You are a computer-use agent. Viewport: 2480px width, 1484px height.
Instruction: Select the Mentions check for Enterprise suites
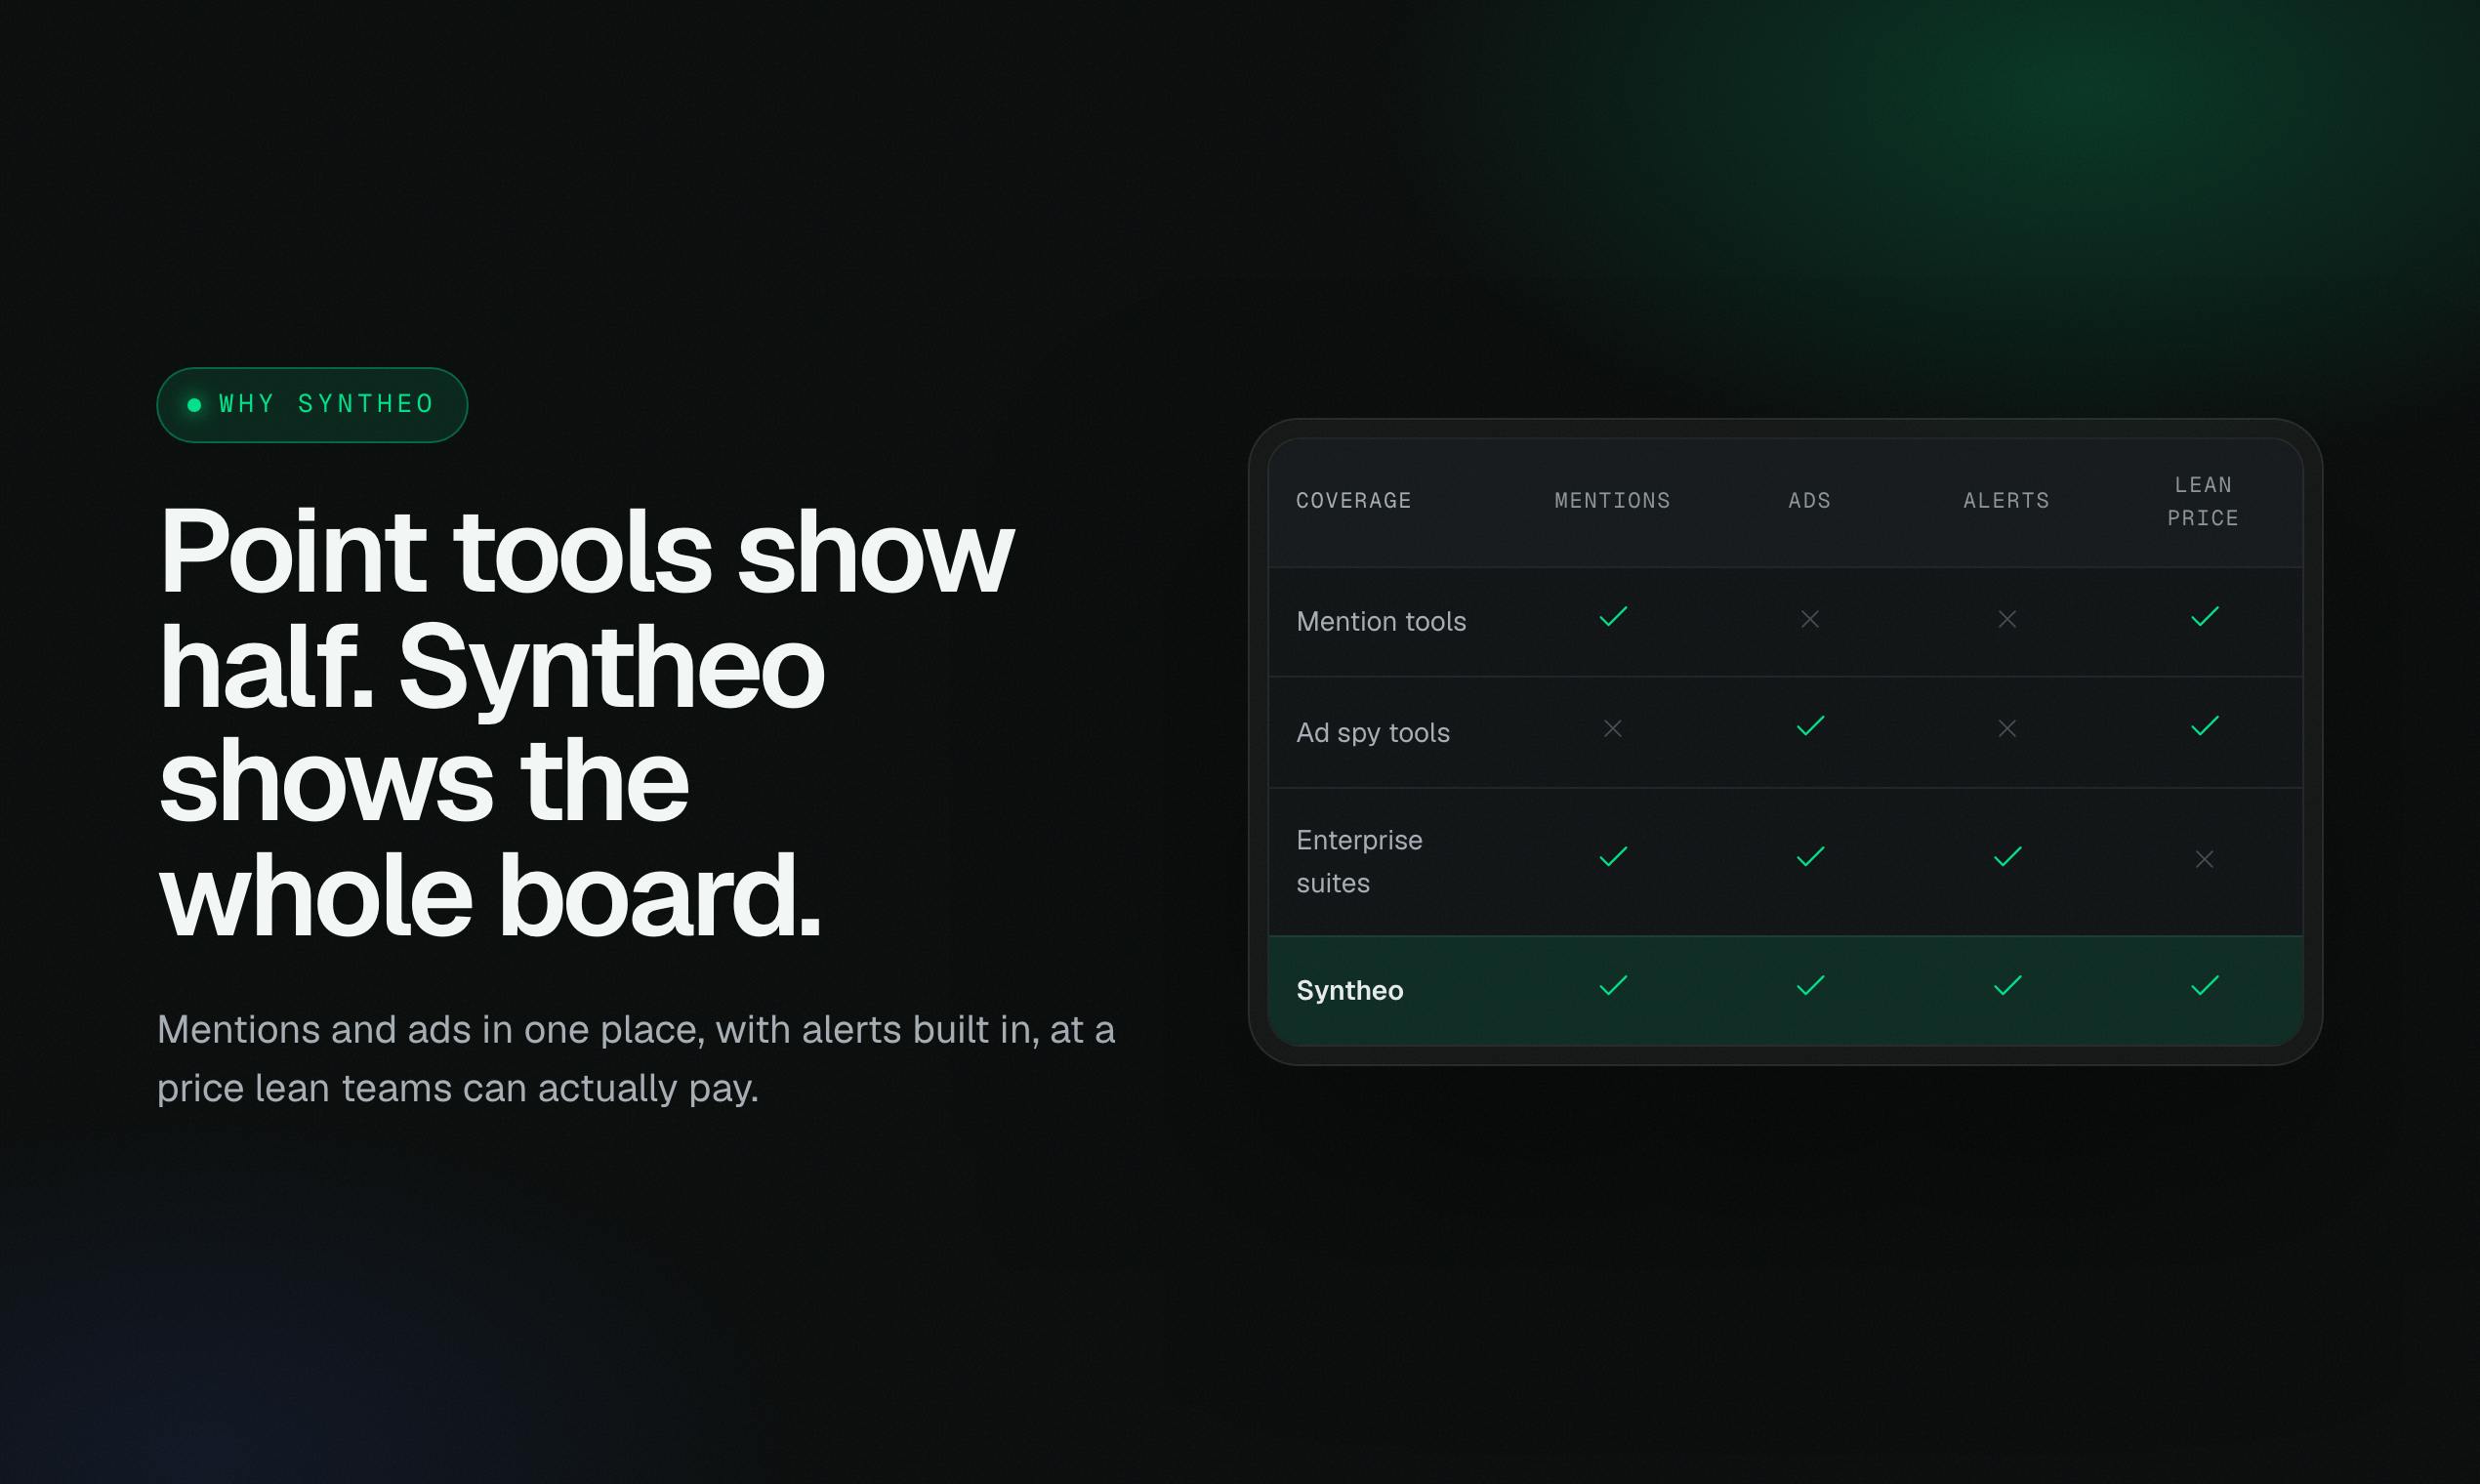pos(1613,857)
